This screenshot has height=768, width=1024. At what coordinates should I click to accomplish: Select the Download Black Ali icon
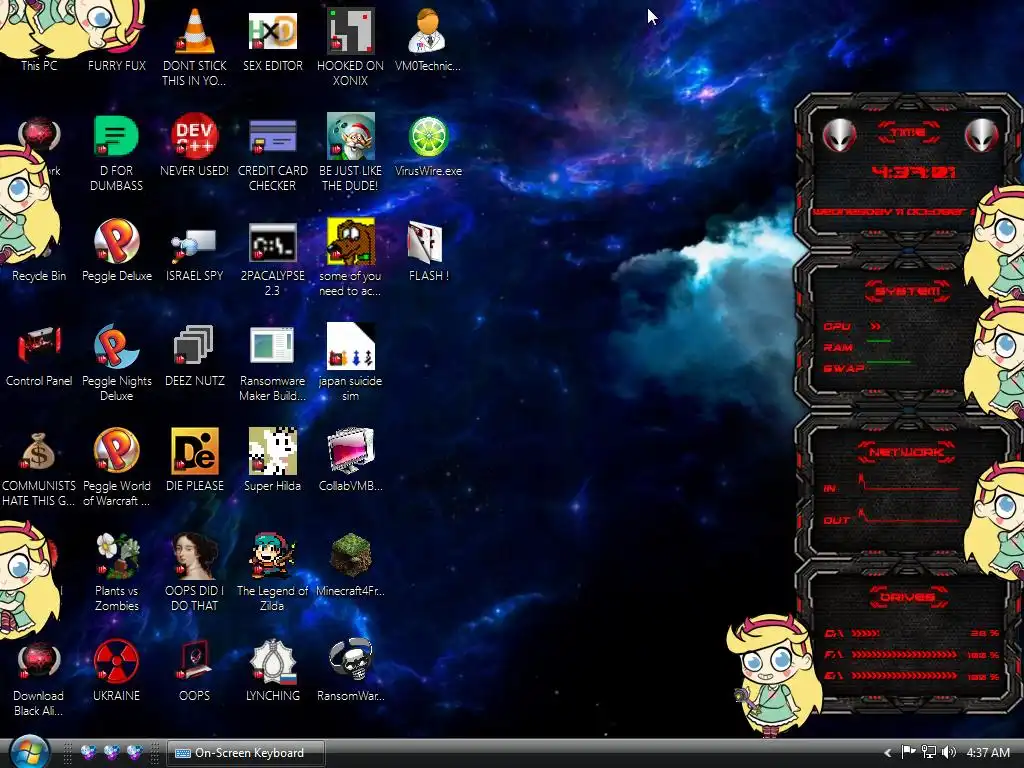tap(39, 679)
